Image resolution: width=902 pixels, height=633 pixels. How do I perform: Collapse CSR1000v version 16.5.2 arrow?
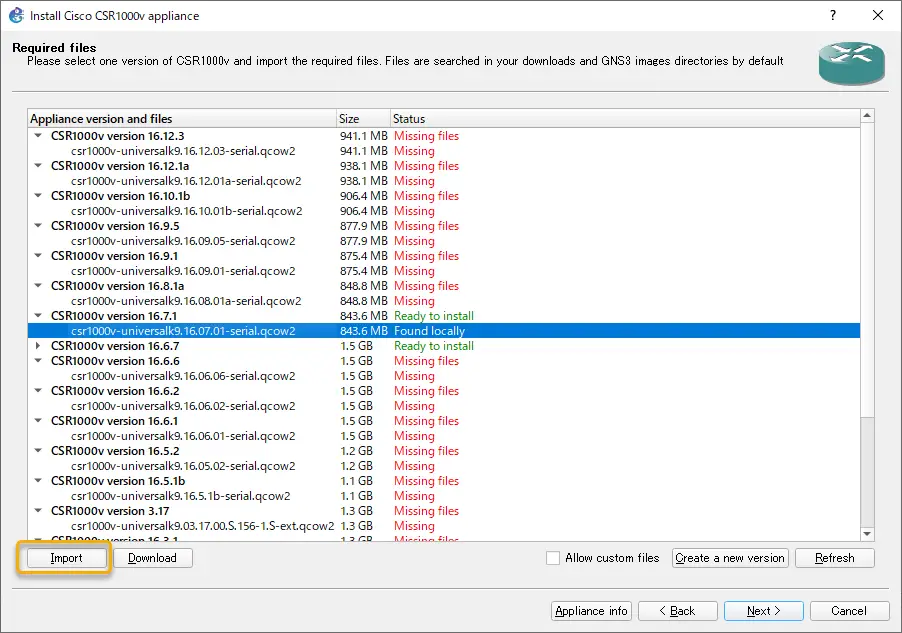(x=38, y=451)
